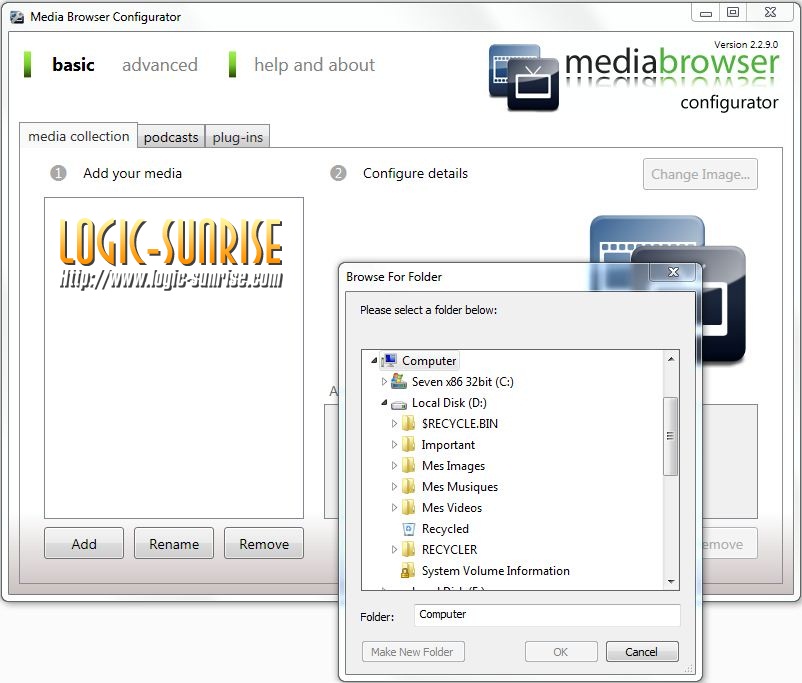Select the '$RECYCLE.BIN' folder name

click(459, 424)
